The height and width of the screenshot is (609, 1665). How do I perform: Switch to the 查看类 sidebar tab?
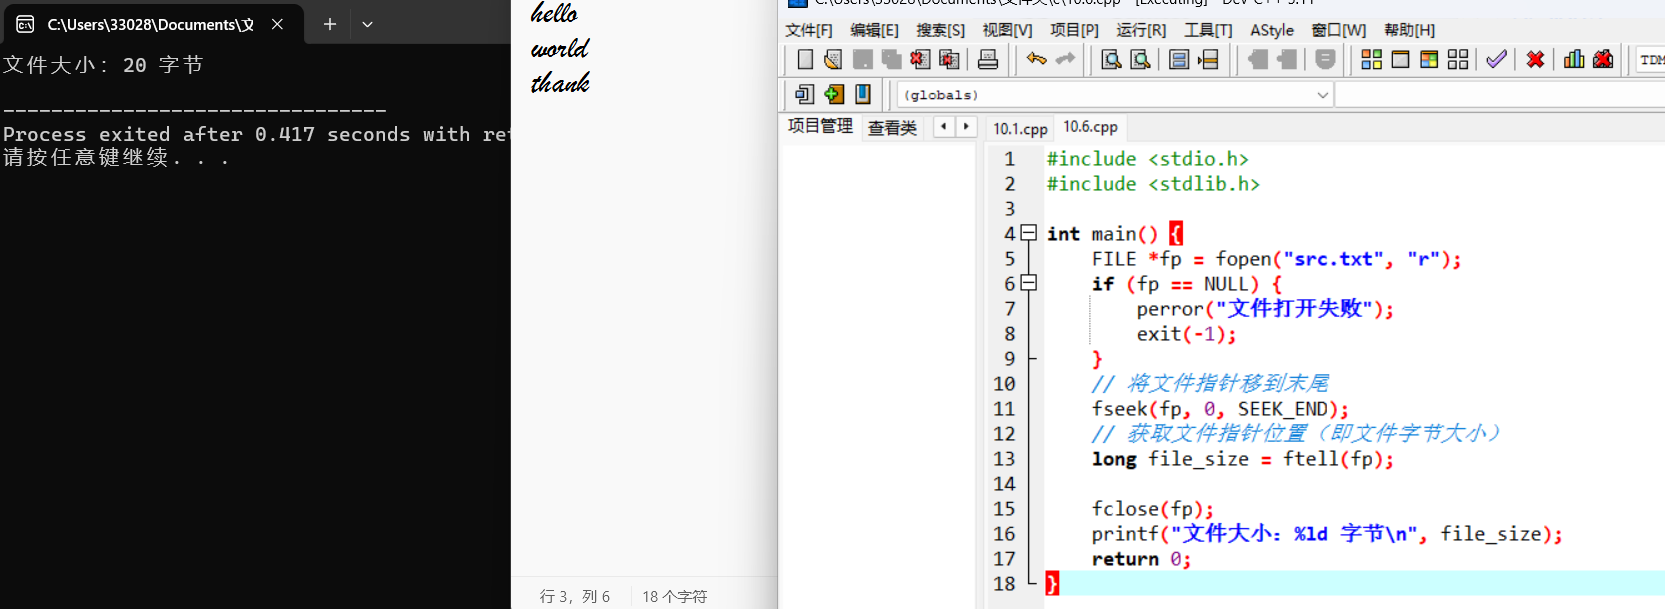click(x=892, y=128)
